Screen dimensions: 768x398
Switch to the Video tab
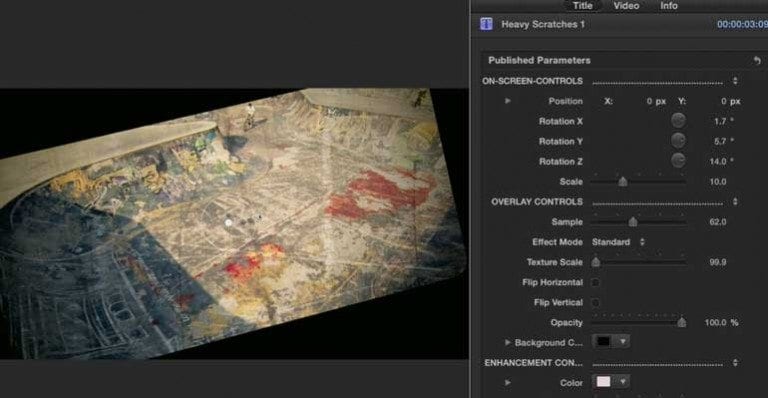point(626,6)
